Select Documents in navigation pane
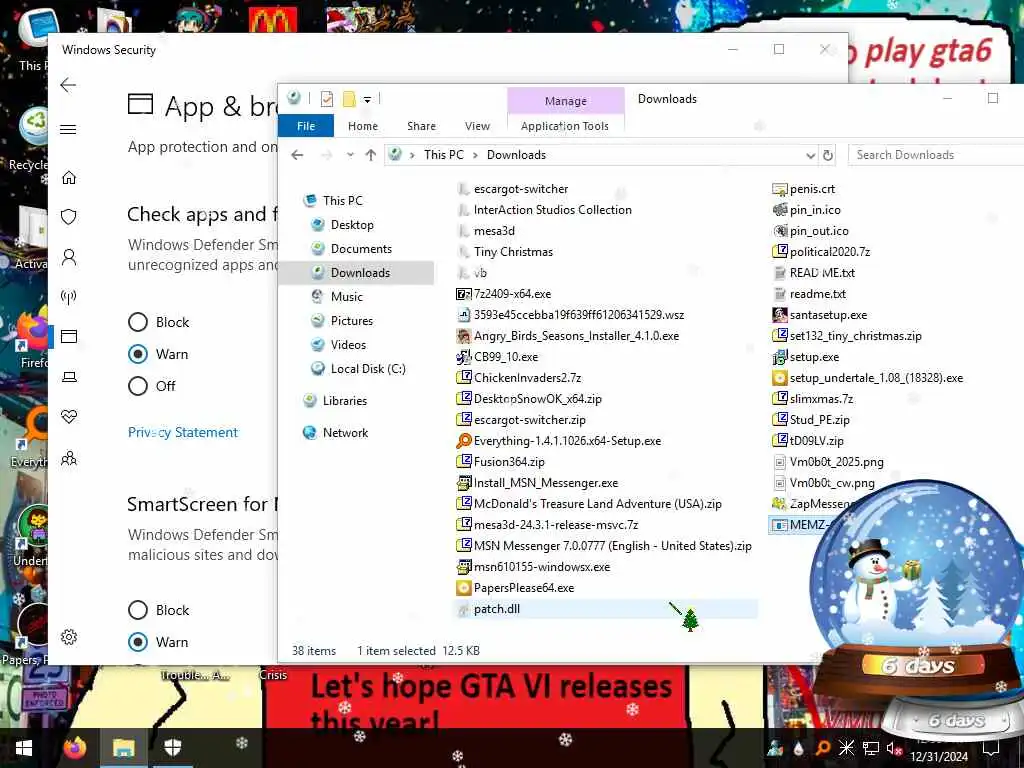 coord(361,249)
